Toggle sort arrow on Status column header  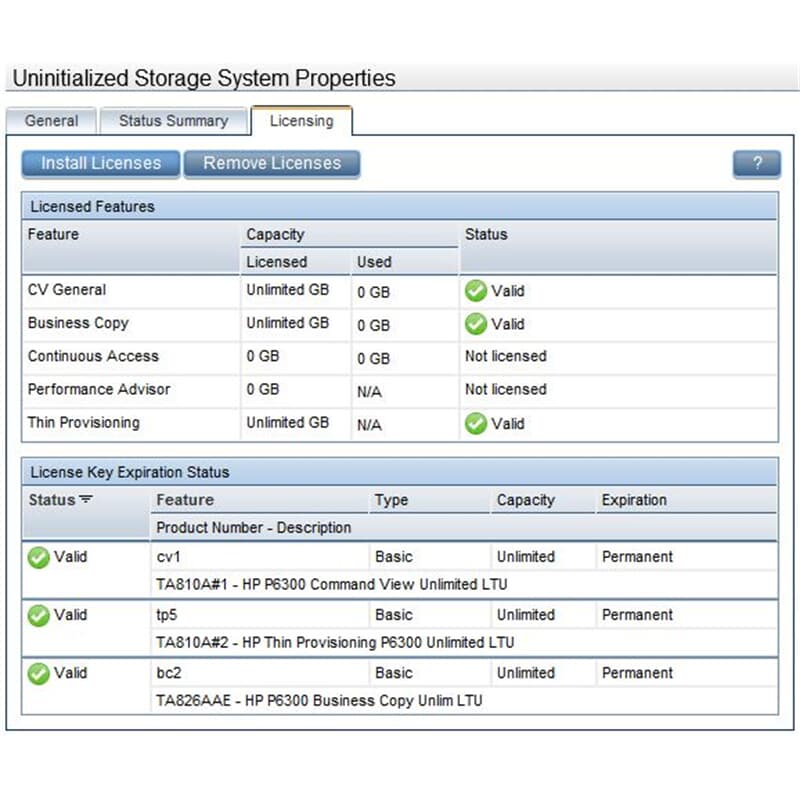86,499
